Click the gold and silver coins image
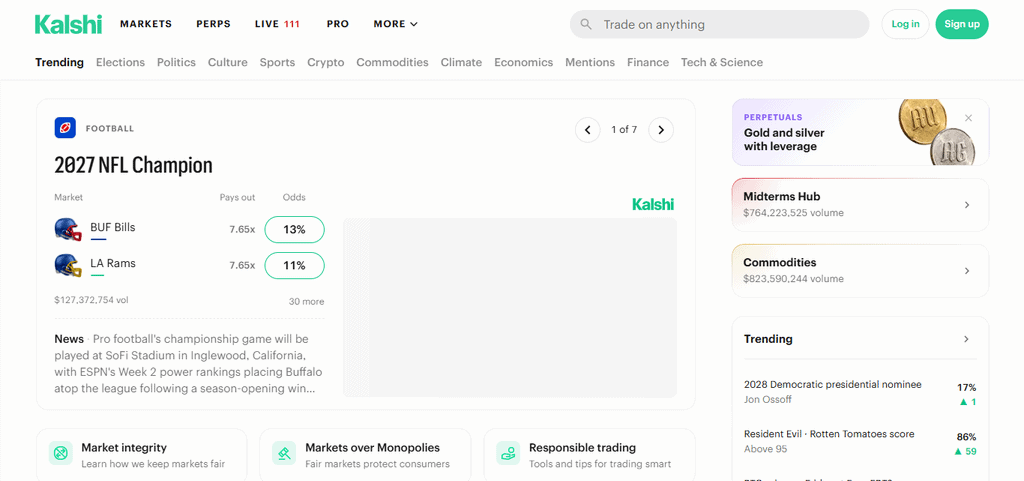This screenshot has width=1024, height=481. coord(936,132)
